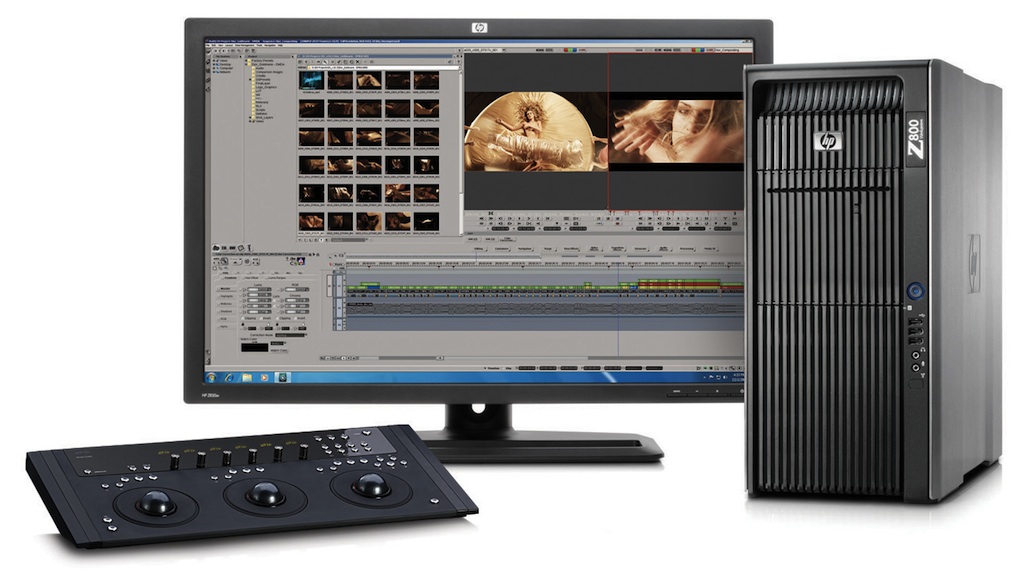Select the DSPresets folder
This screenshot has height=573, width=1024.
263,80
